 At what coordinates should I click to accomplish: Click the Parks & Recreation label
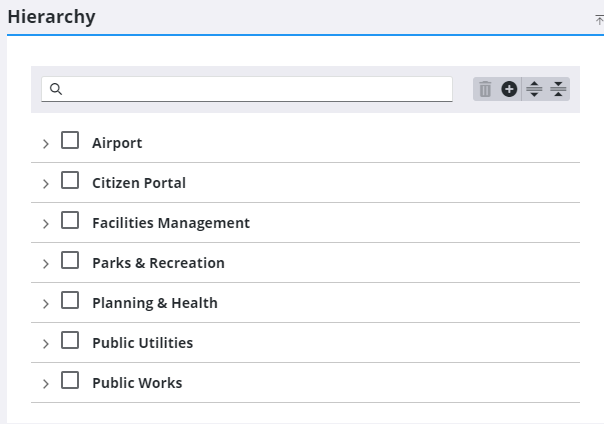point(158,263)
